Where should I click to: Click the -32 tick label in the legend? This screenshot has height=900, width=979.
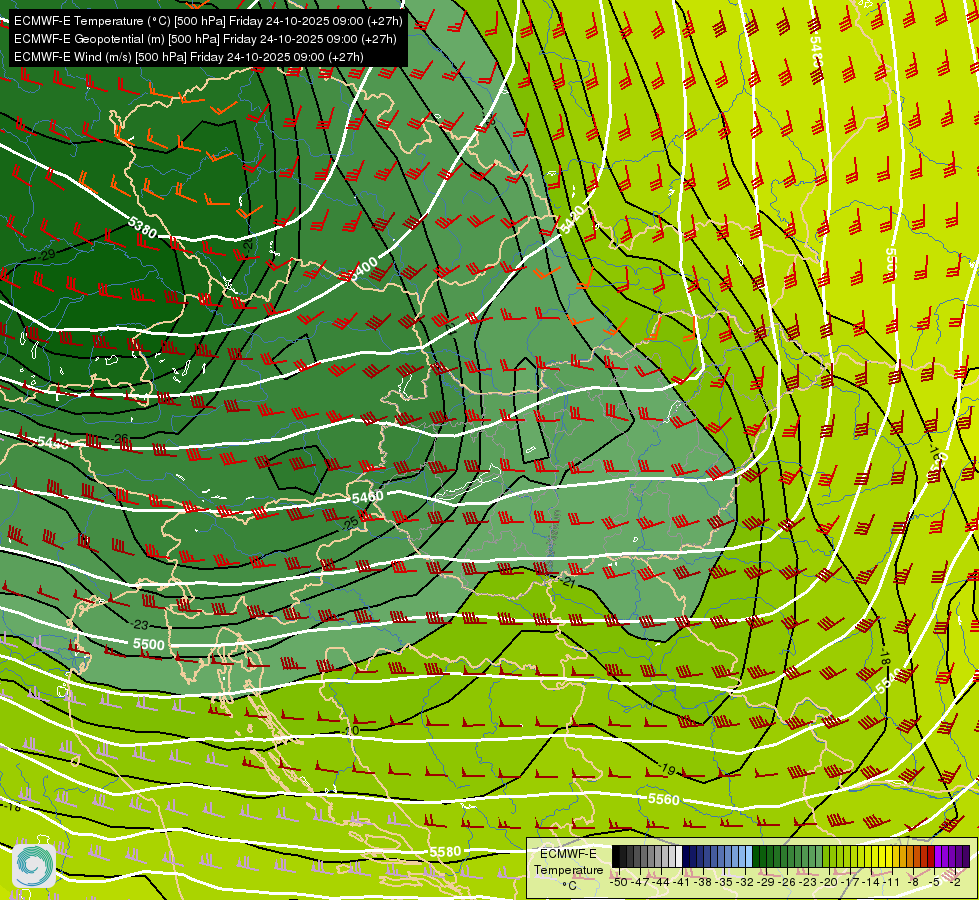(745, 883)
